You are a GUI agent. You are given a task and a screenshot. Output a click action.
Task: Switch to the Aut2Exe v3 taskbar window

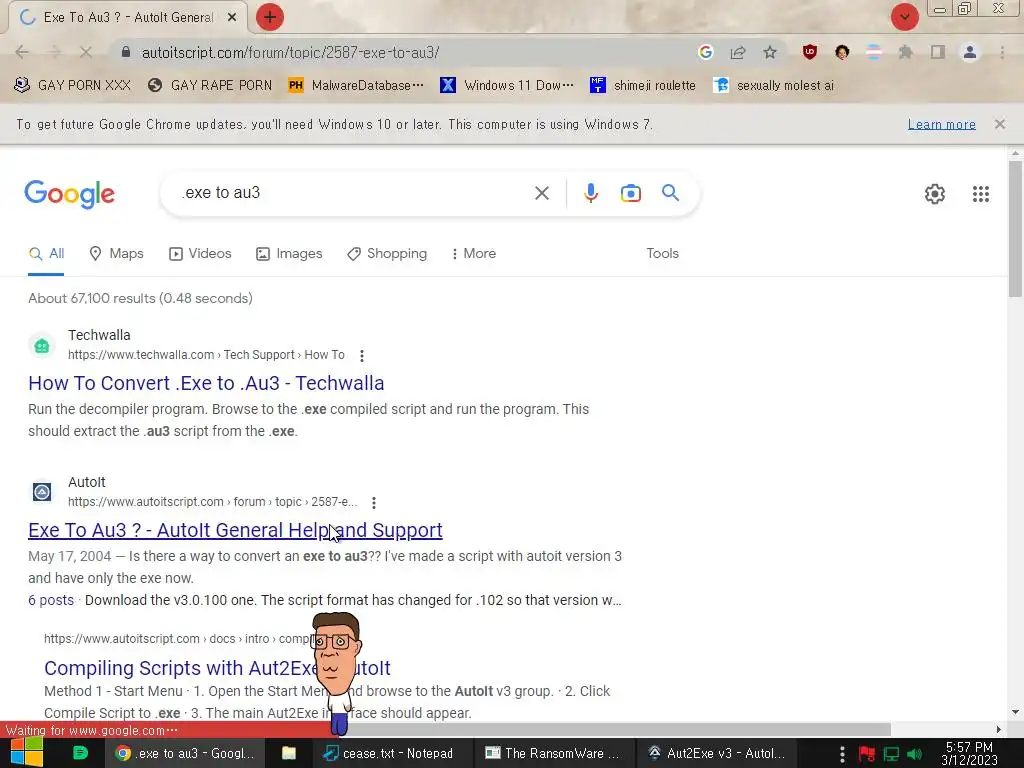click(x=716, y=753)
